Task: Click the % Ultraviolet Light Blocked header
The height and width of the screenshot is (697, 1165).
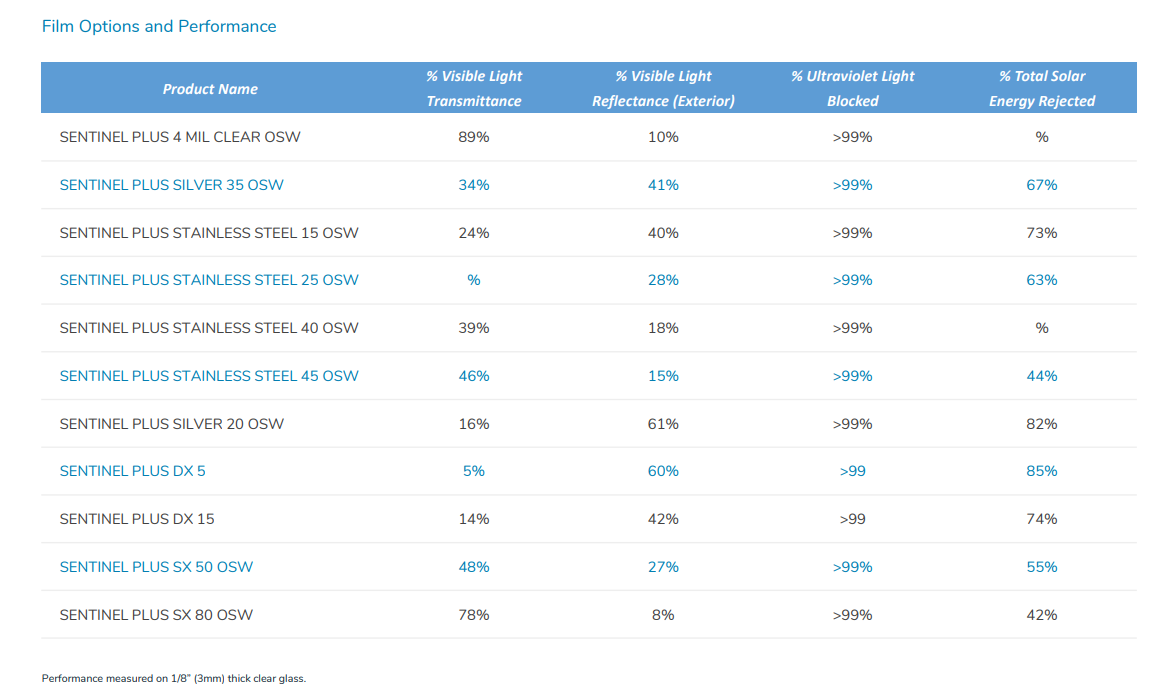Action: coord(852,88)
